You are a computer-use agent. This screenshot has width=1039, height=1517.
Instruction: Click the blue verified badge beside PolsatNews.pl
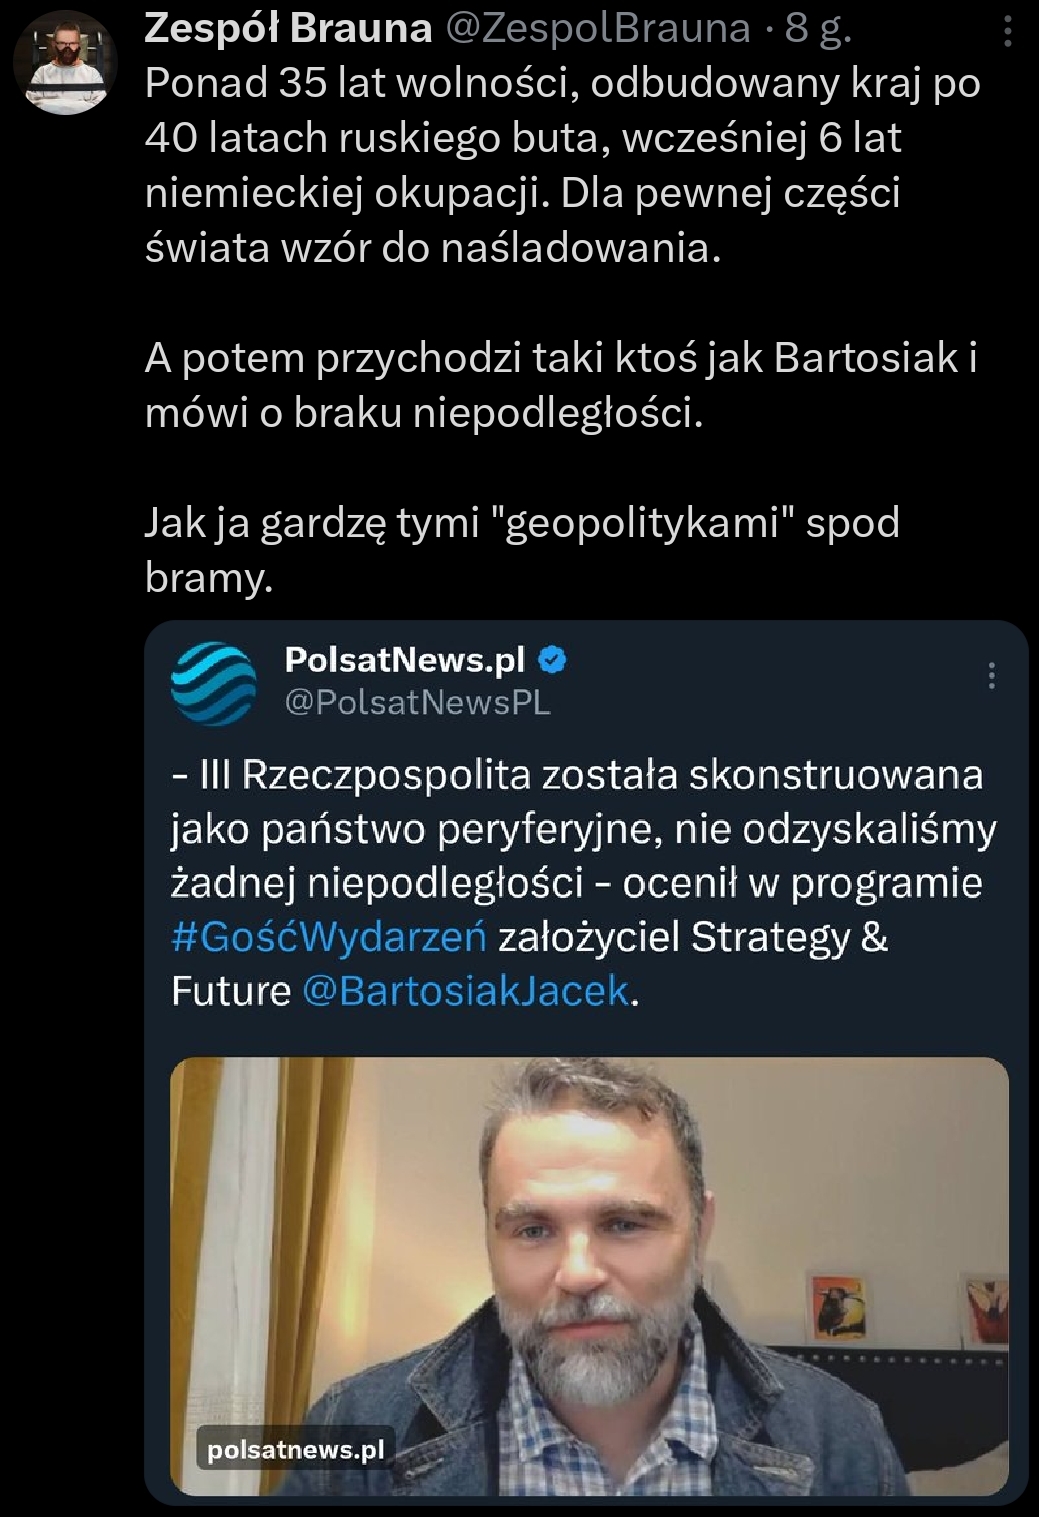553,660
